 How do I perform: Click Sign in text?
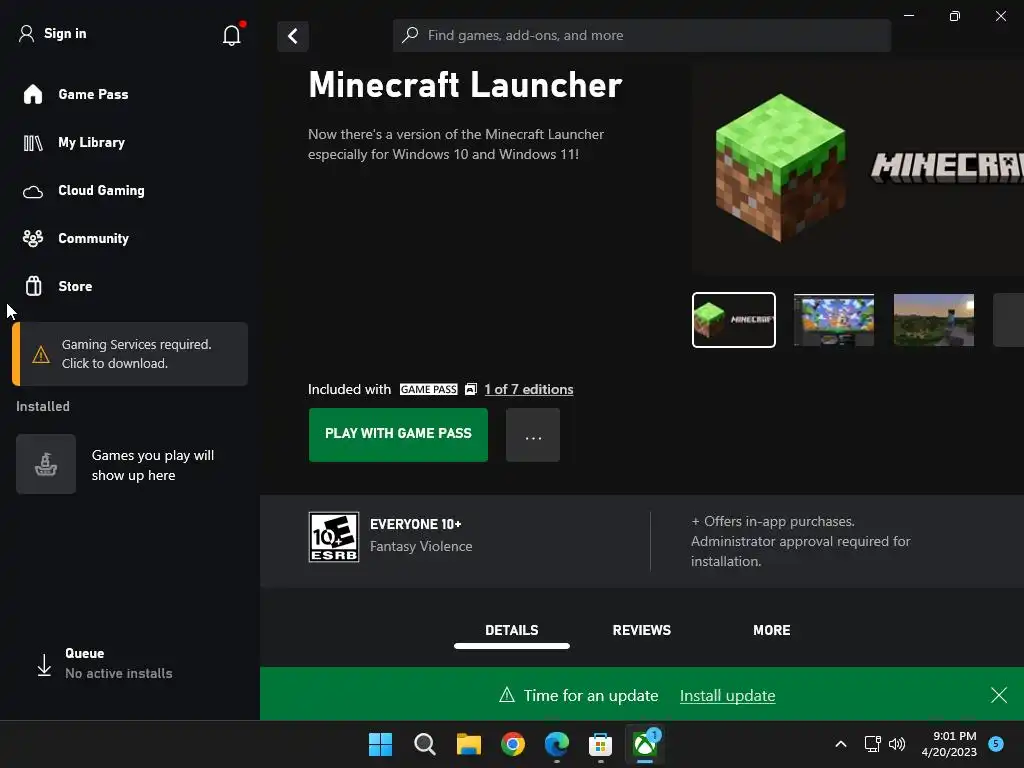[65, 33]
